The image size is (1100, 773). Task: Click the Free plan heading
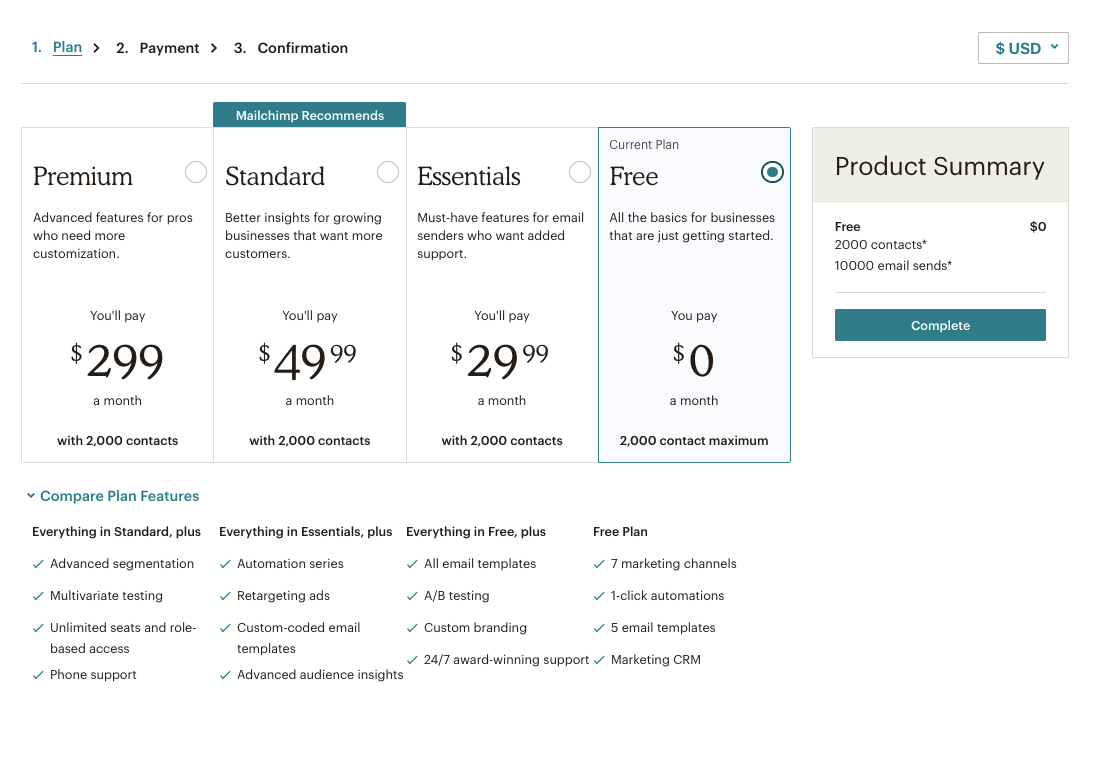633,176
